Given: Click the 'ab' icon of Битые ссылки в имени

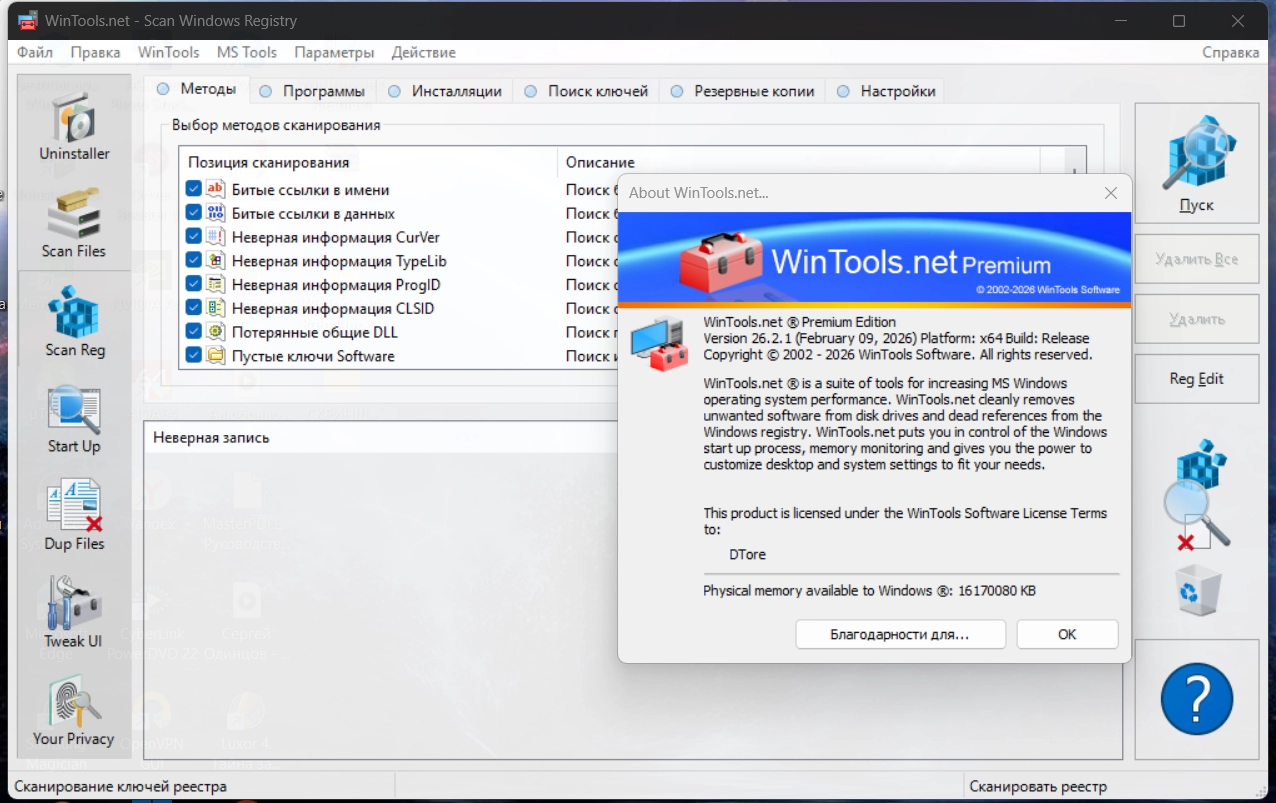Looking at the screenshot, I should (x=216, y=189).
